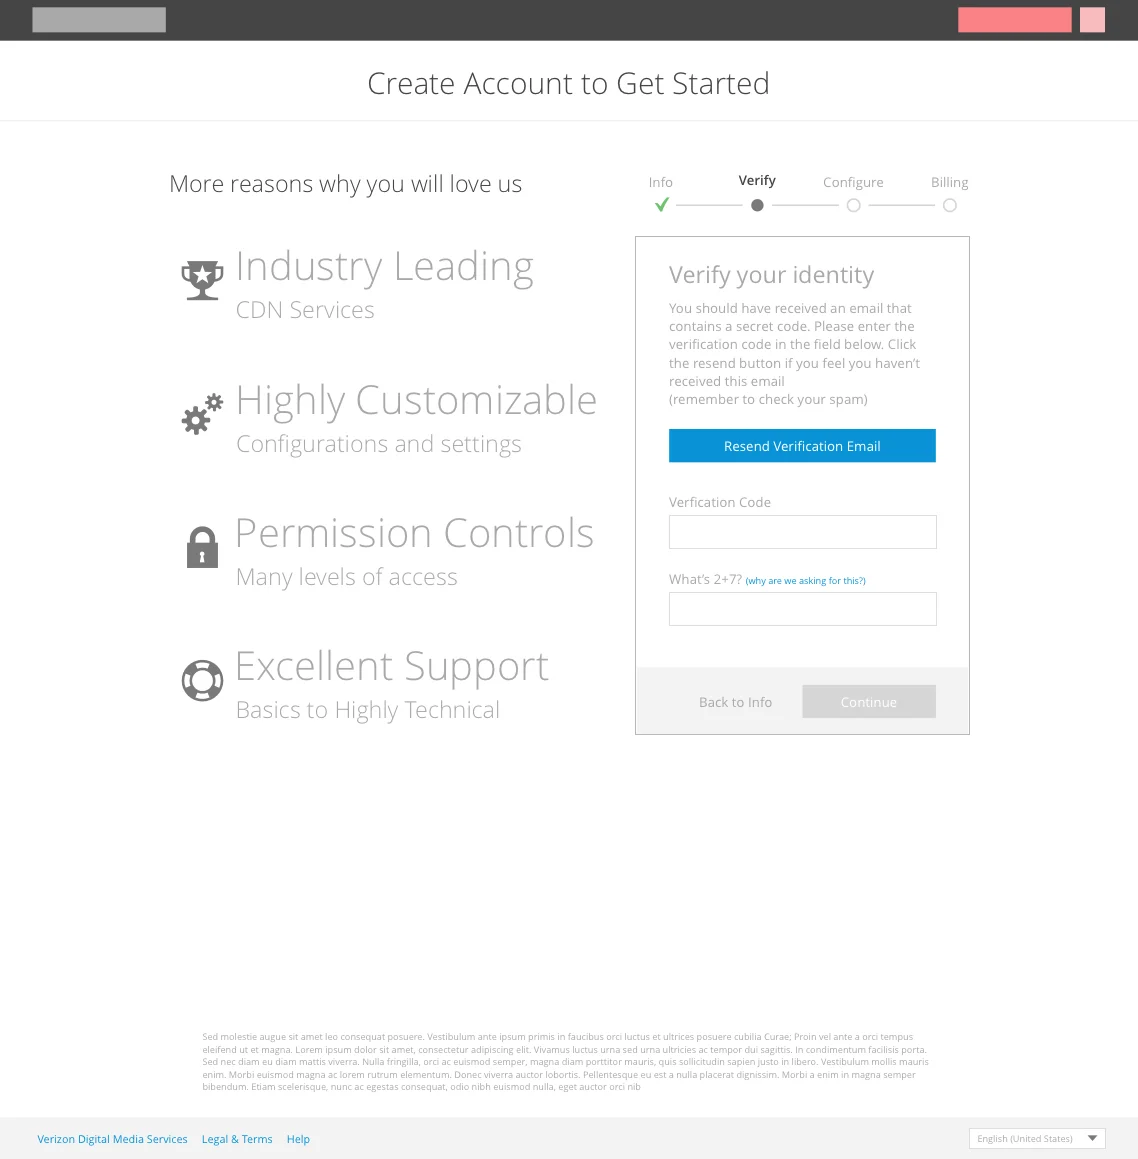Click the lifebuoy icon for Excellent Support
The image size is (1138, 1159).
click(202, 680)
